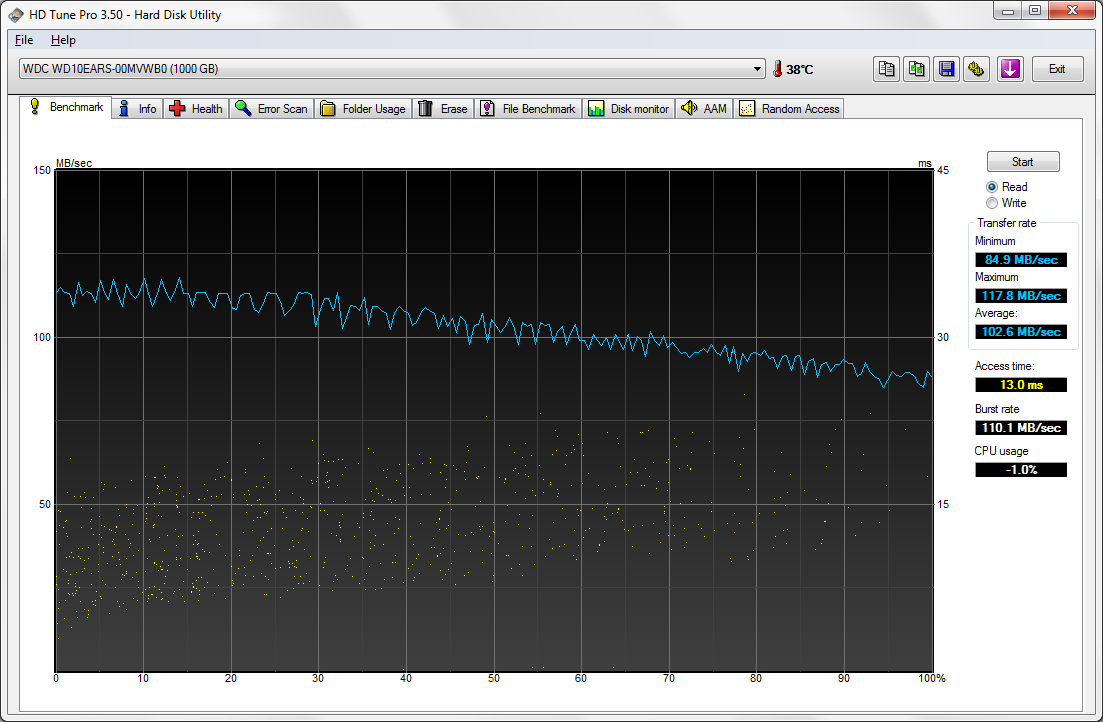This screenshot has width=1103, height=722.
Task: Click the HD Tune title bar app icon
Action: pos(16,14)
